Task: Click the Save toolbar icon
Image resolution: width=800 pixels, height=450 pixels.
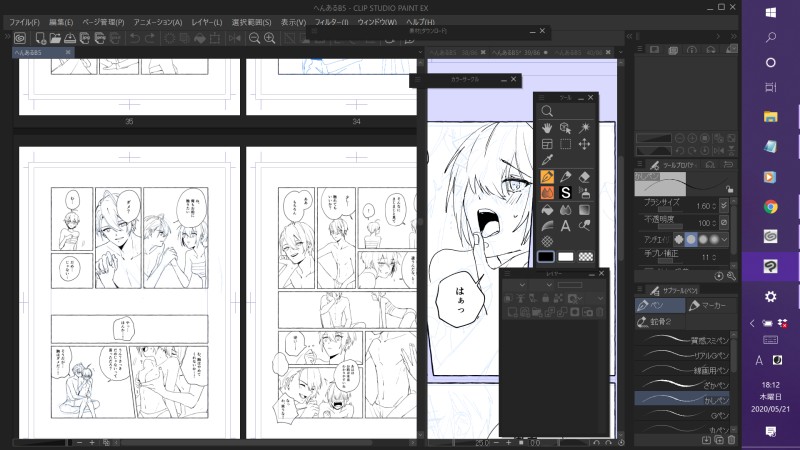Action: (70, 38)
